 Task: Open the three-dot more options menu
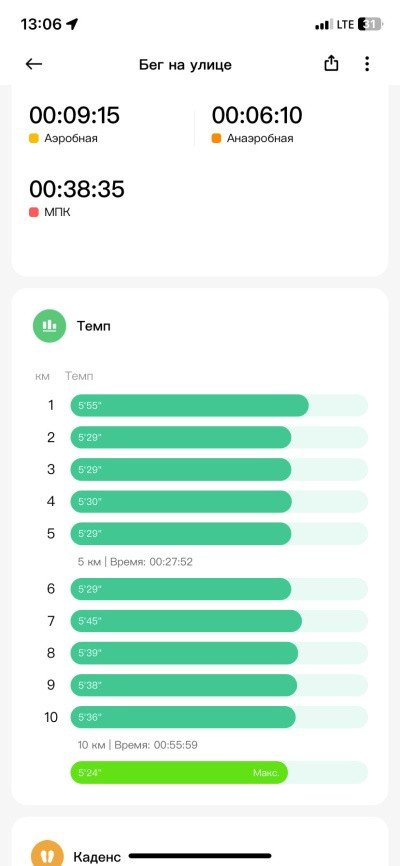[367, 64]
